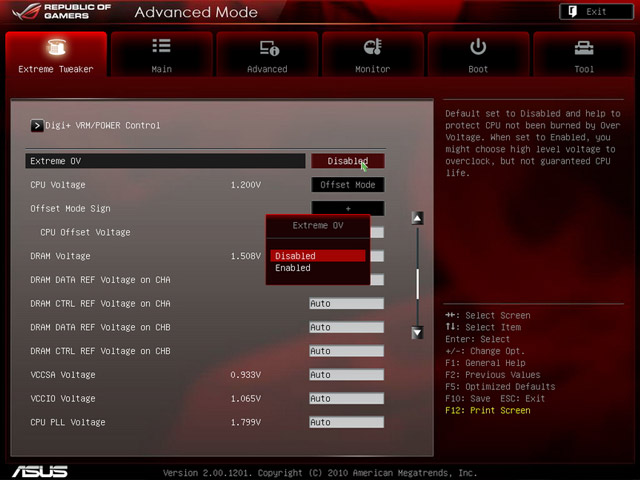This screenshot has height=480, width=640.
Task: Click the 1.065V VCCIO reading
Action: (246, 398)
